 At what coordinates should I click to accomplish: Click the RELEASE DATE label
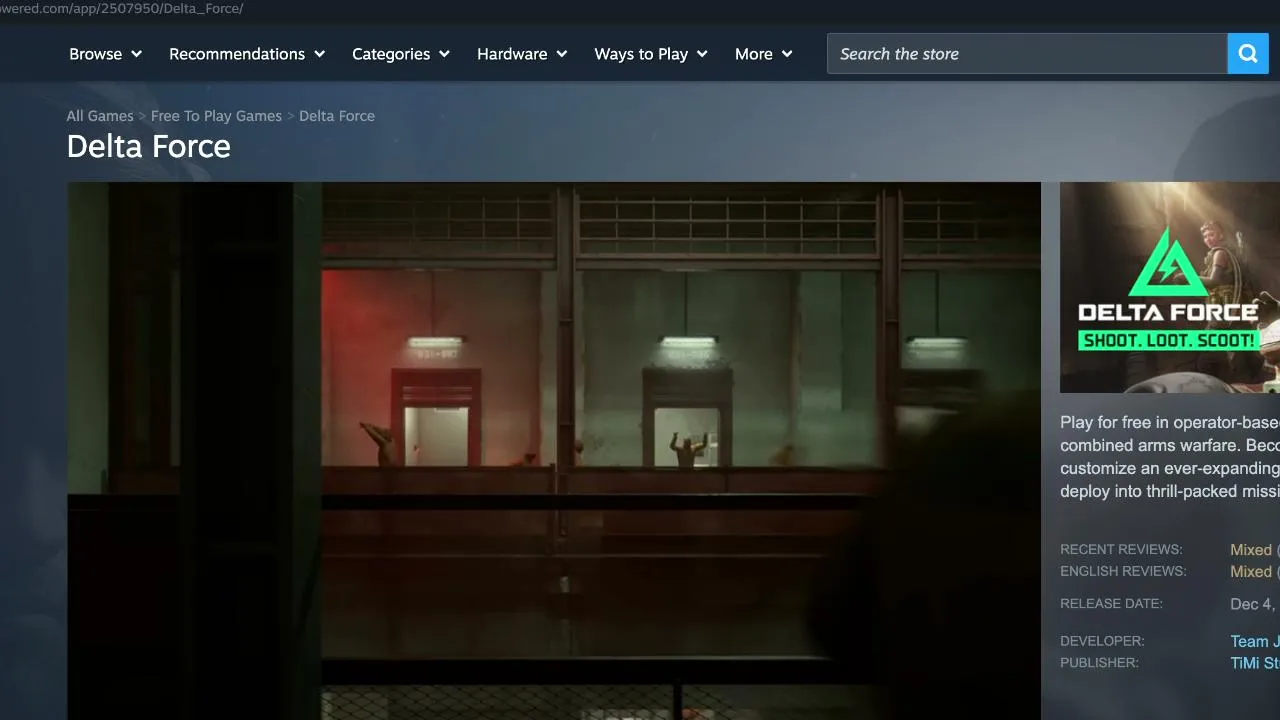click(1111, 604)
